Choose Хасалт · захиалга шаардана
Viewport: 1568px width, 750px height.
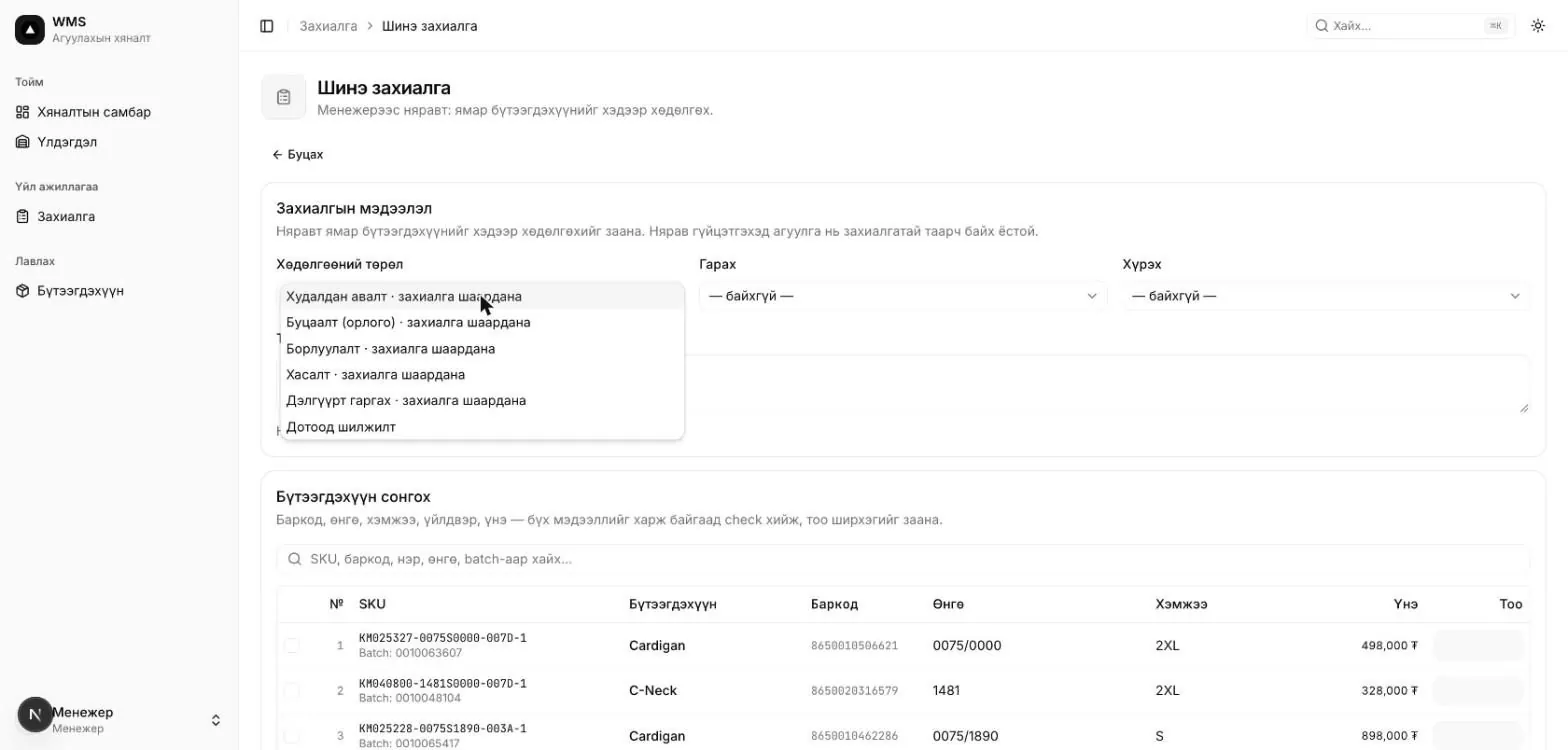click(482, 374)
